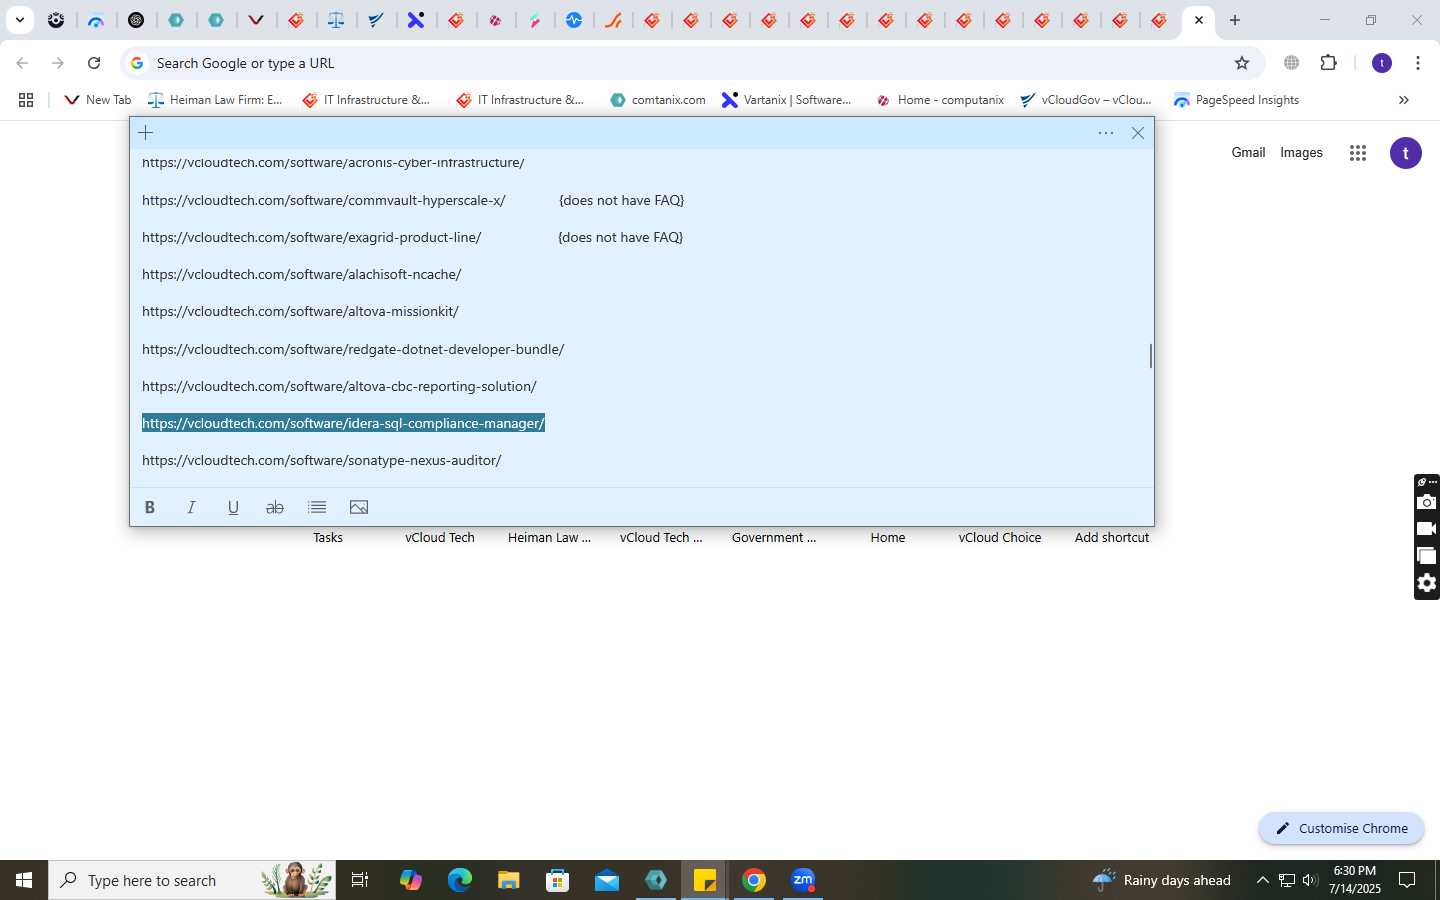Open the vCloud Choice shortcut
This screenshot has height=900, width=1440.
(1000, 538)
